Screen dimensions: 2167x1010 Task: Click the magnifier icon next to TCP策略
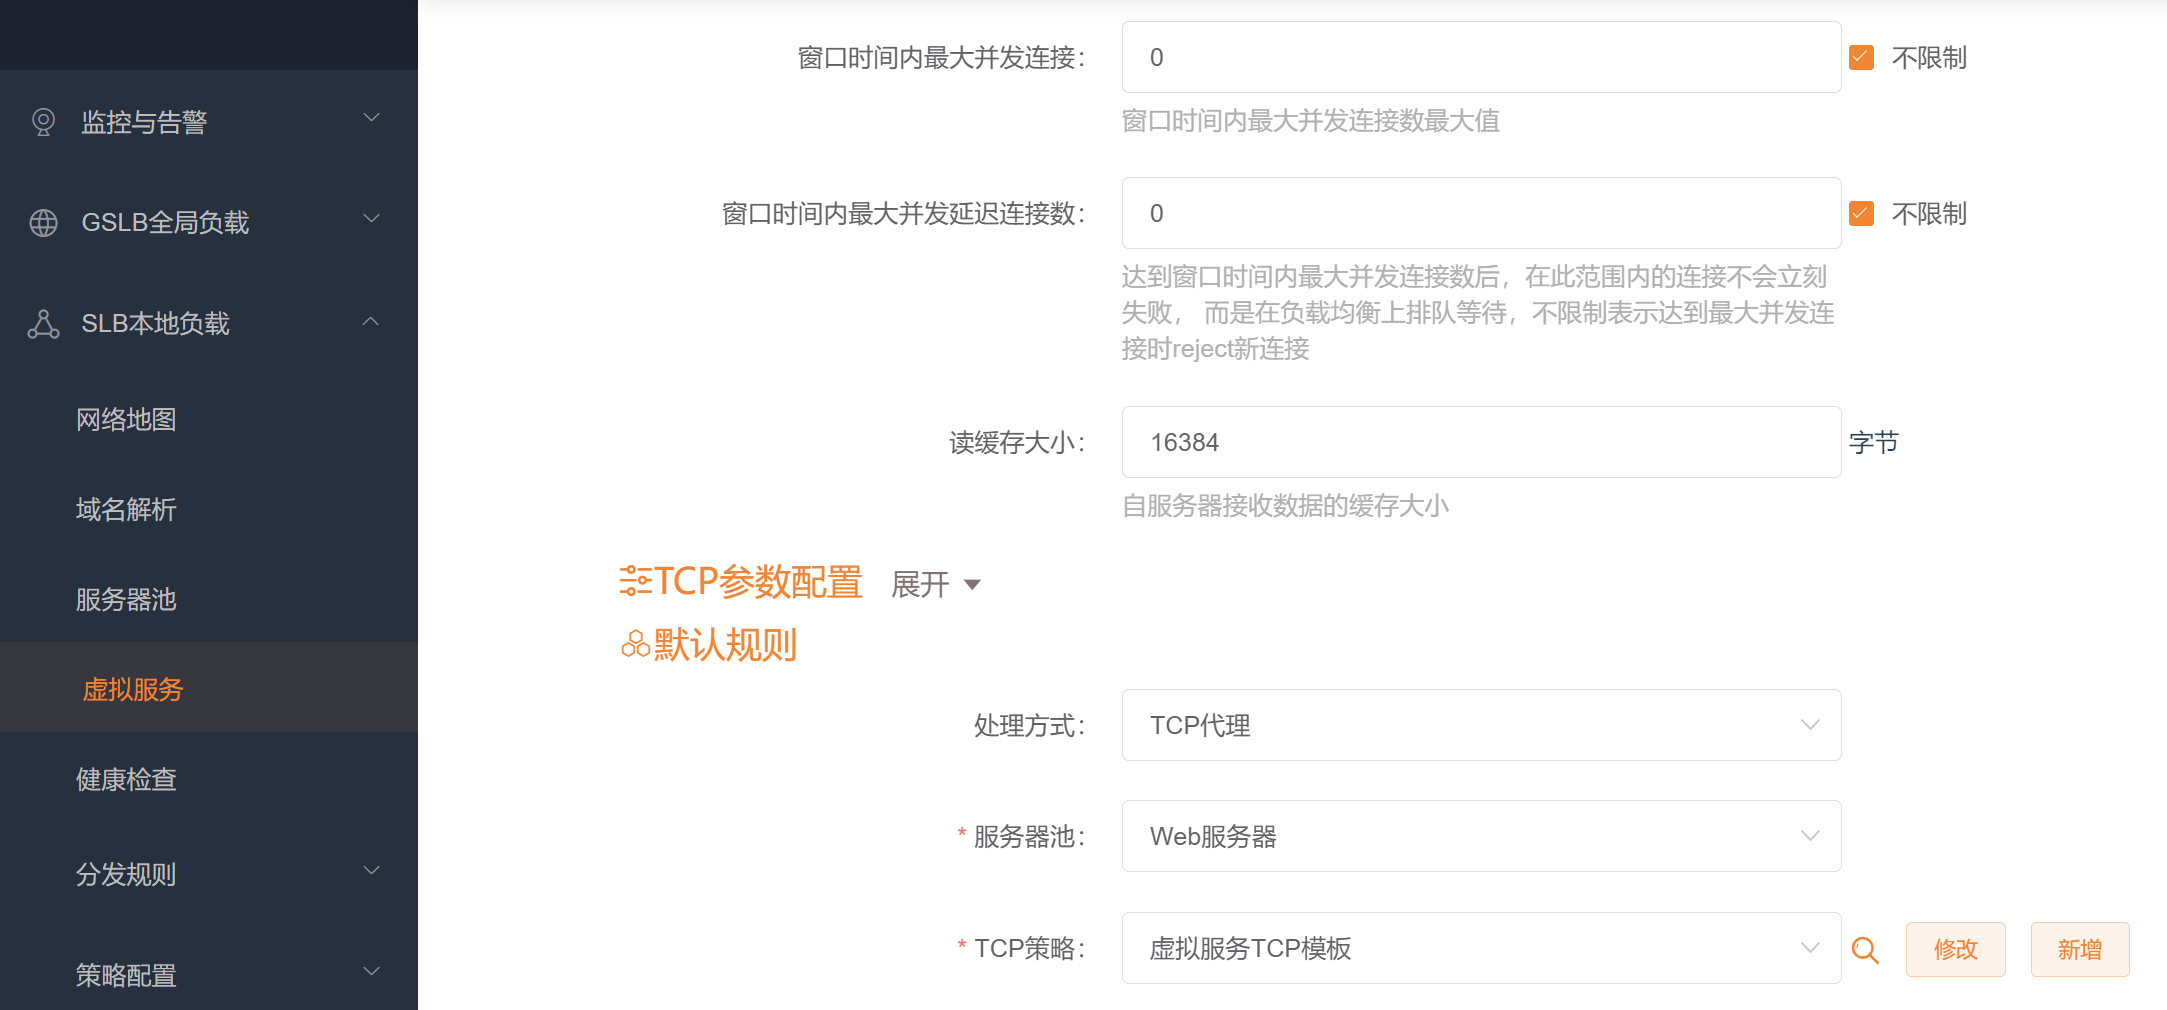[x=1864, y=949]
